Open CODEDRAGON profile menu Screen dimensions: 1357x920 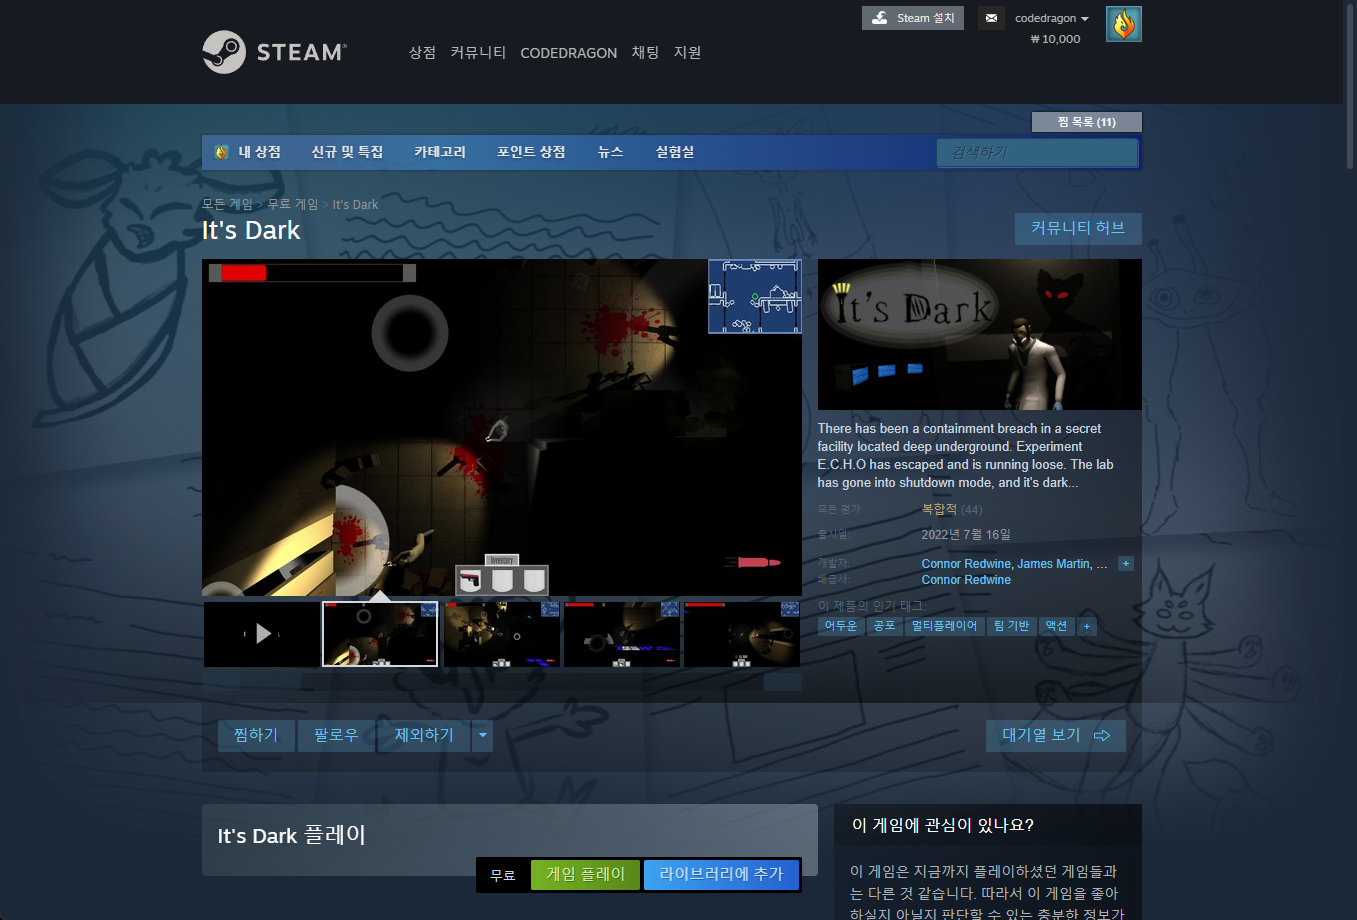pyautogui.click(x=568, y=53)
